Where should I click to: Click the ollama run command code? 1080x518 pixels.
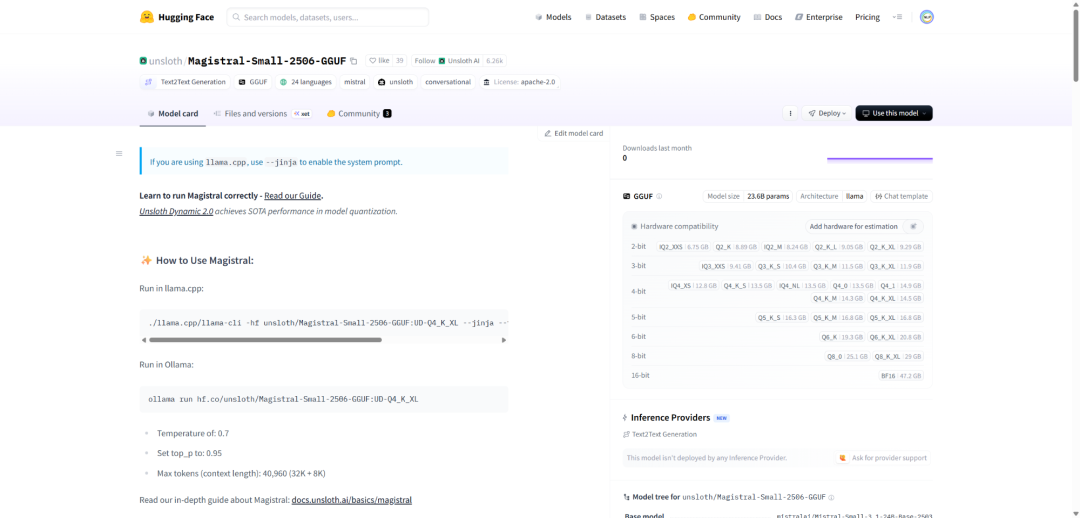click(283, 399)
